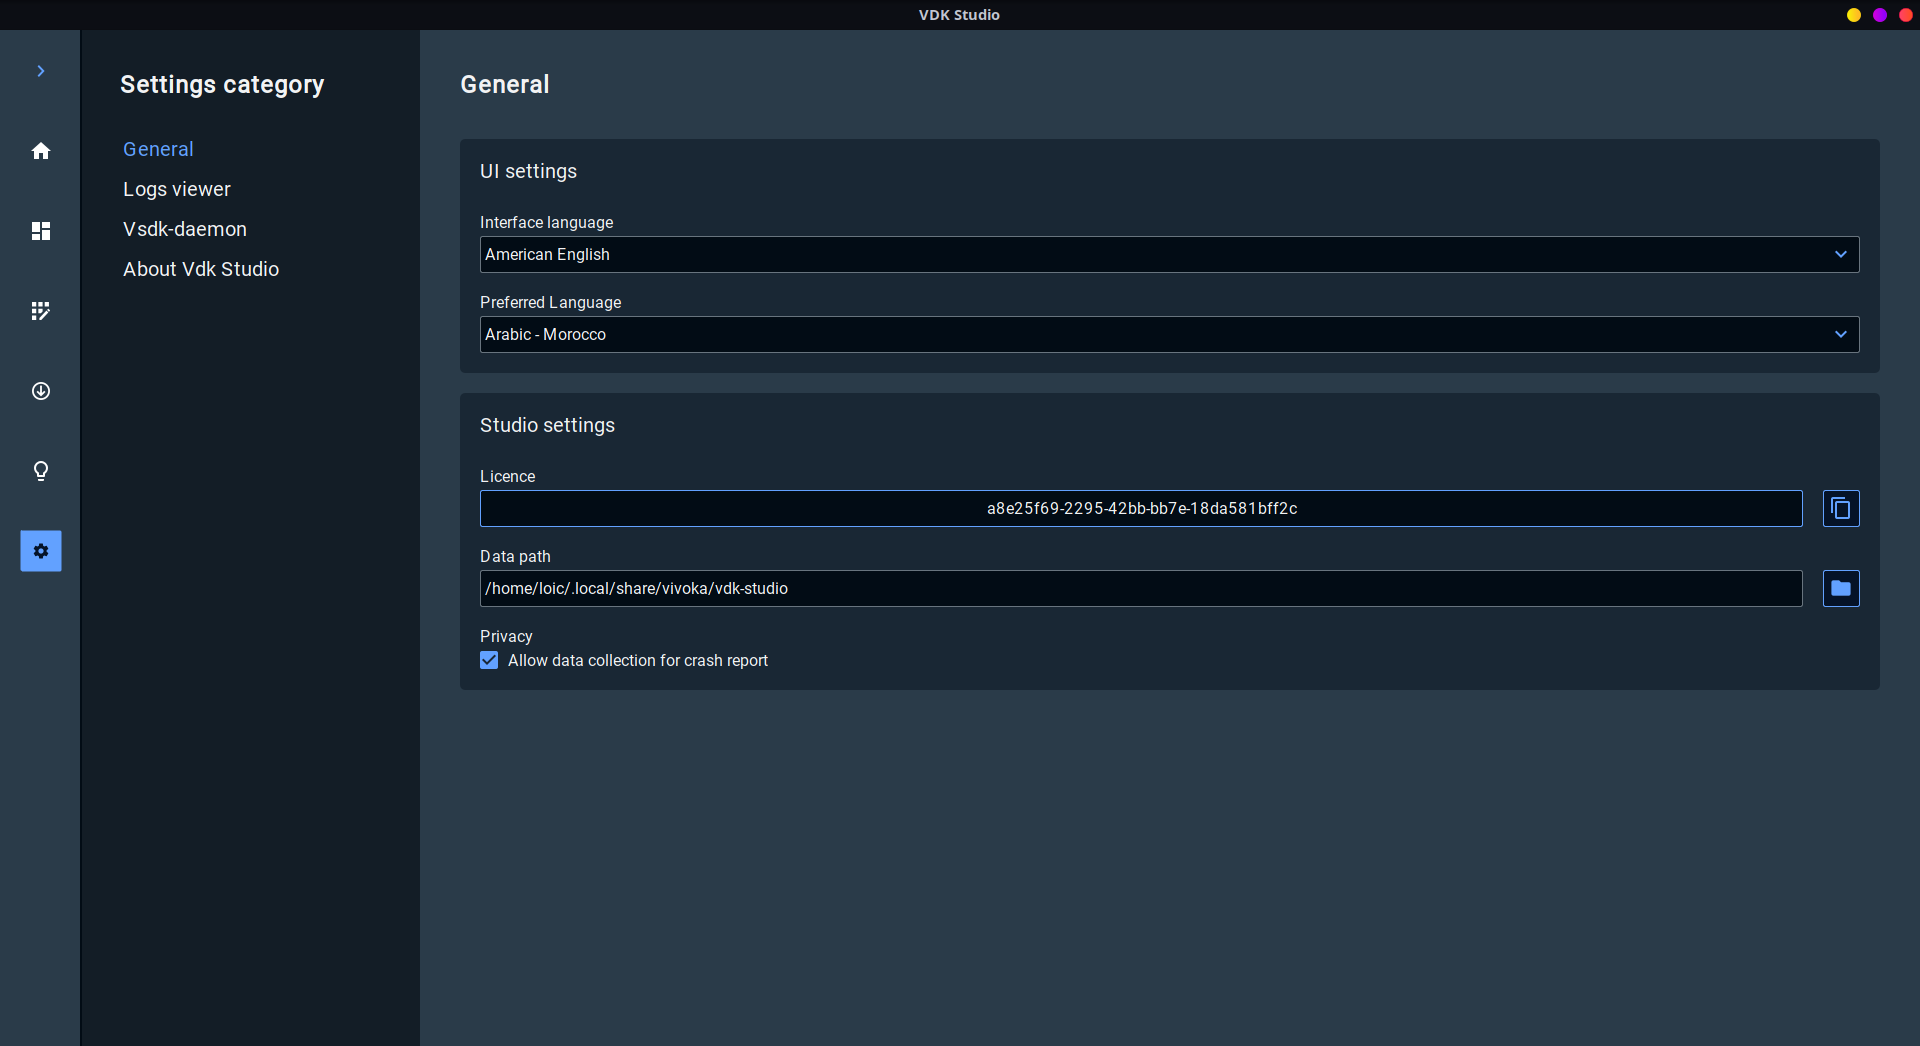This screenshot has height=1046, width=1920.
Task: Open the dashboard grid icon in sidebar
Action: 41,231
